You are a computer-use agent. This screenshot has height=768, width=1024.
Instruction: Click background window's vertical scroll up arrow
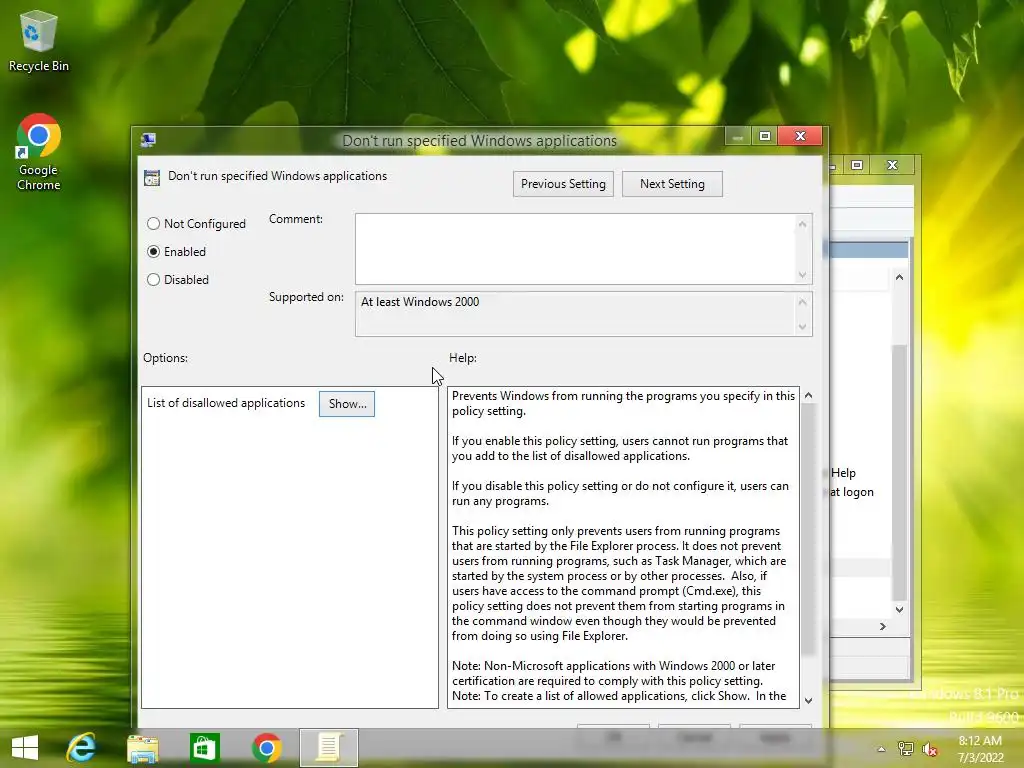tap(899, 277)
